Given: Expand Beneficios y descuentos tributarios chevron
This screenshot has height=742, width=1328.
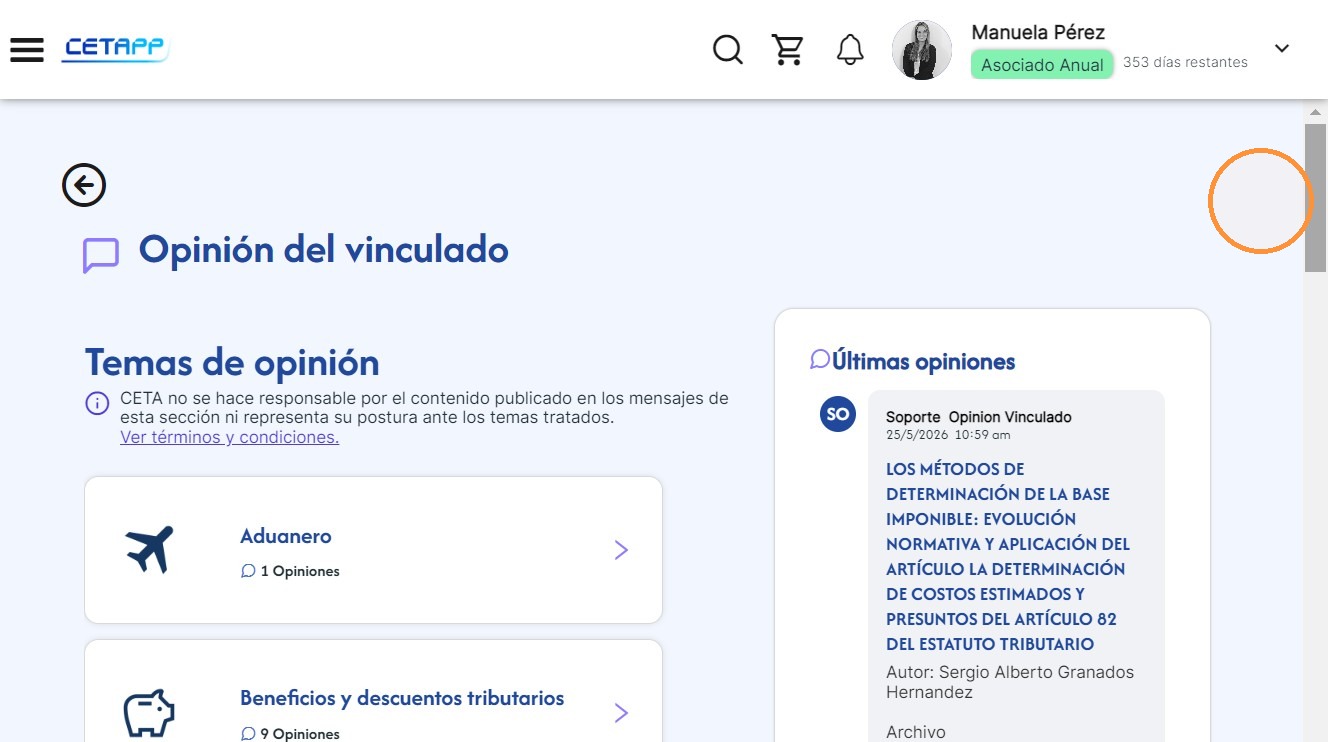Looking at the screenshot, I should 621,713.
